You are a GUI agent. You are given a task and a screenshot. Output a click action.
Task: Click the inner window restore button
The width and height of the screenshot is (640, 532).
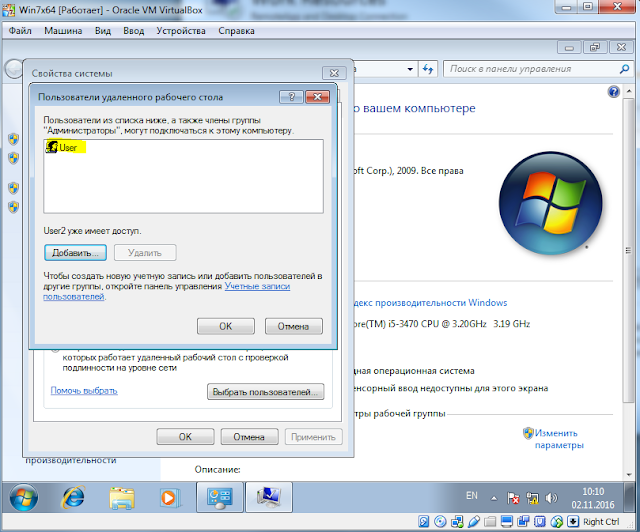point(595,47)
